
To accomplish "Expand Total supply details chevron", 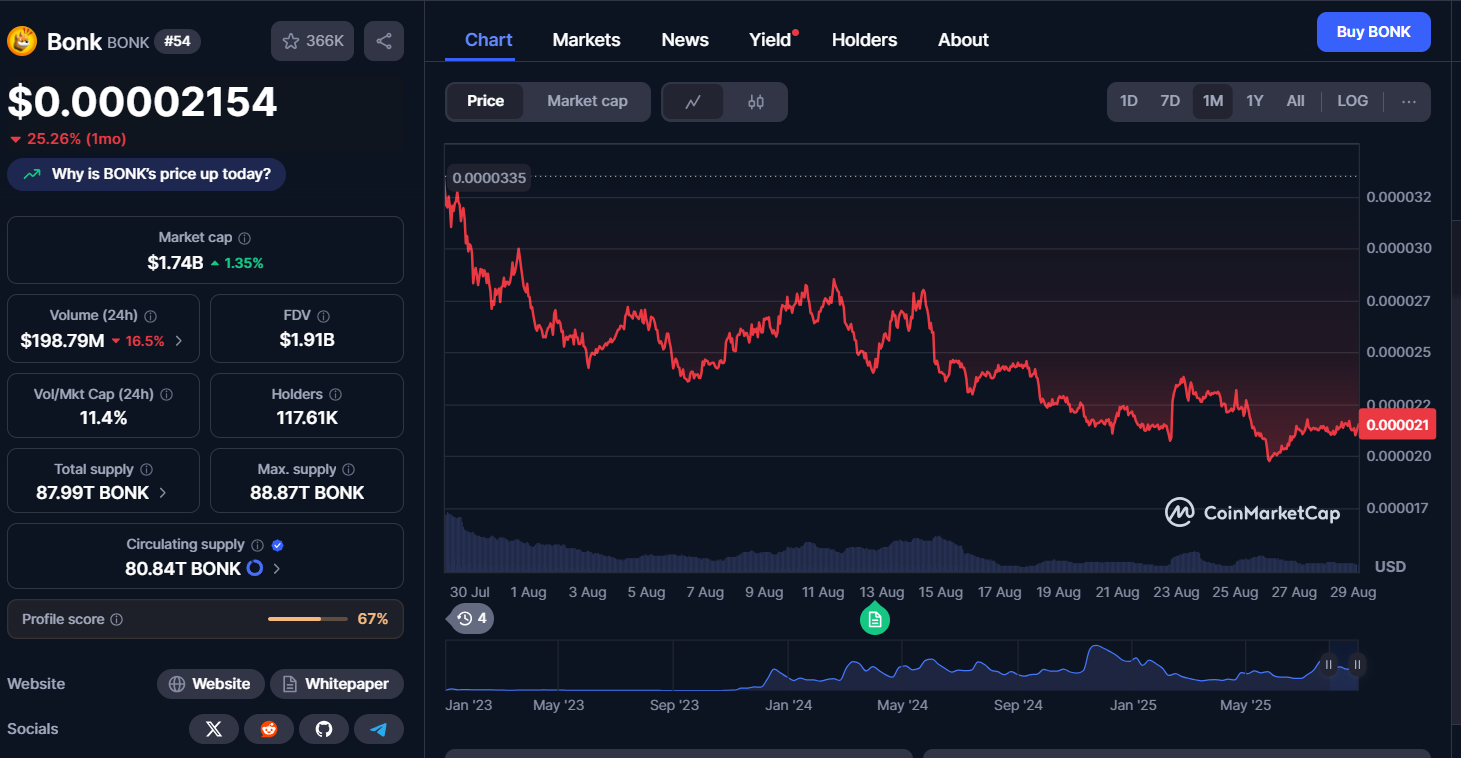I will (163, 493).
